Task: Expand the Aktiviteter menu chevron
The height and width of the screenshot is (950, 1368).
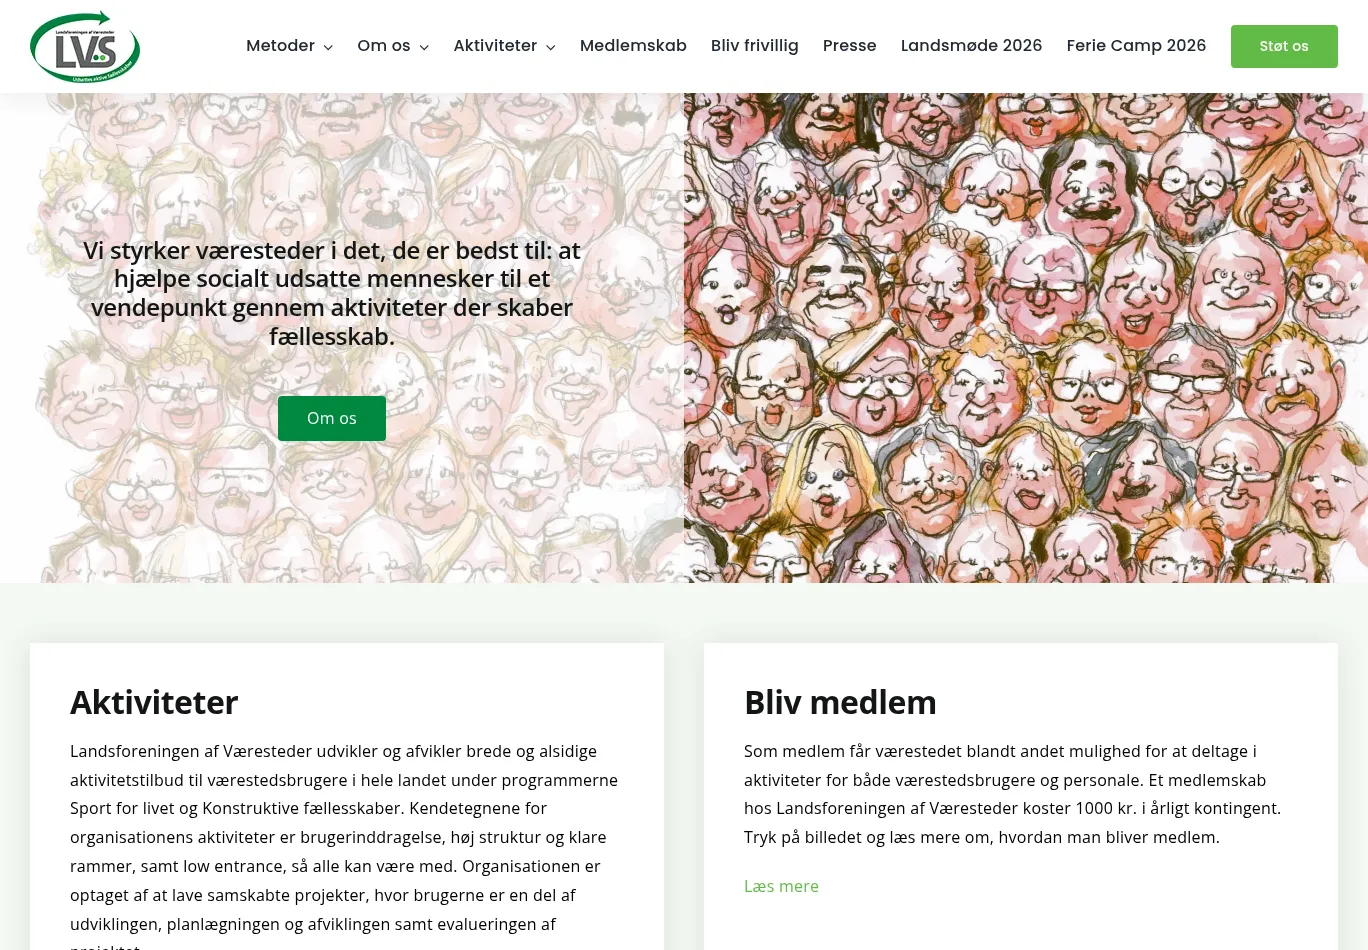Action: pos(550,47)
